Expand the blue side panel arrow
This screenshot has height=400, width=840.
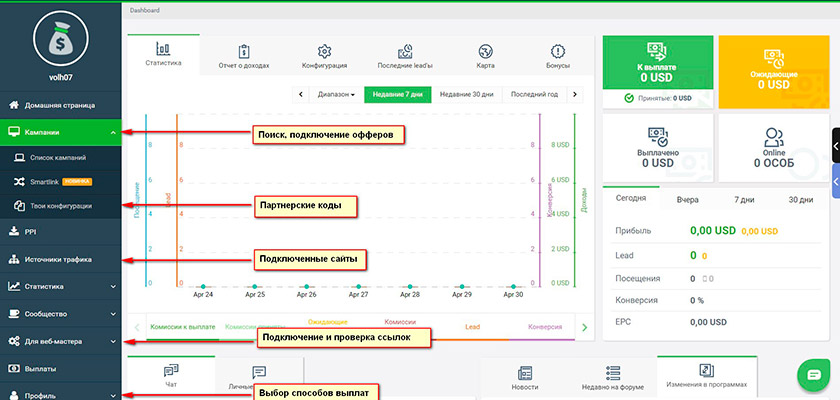pos(836,182)
